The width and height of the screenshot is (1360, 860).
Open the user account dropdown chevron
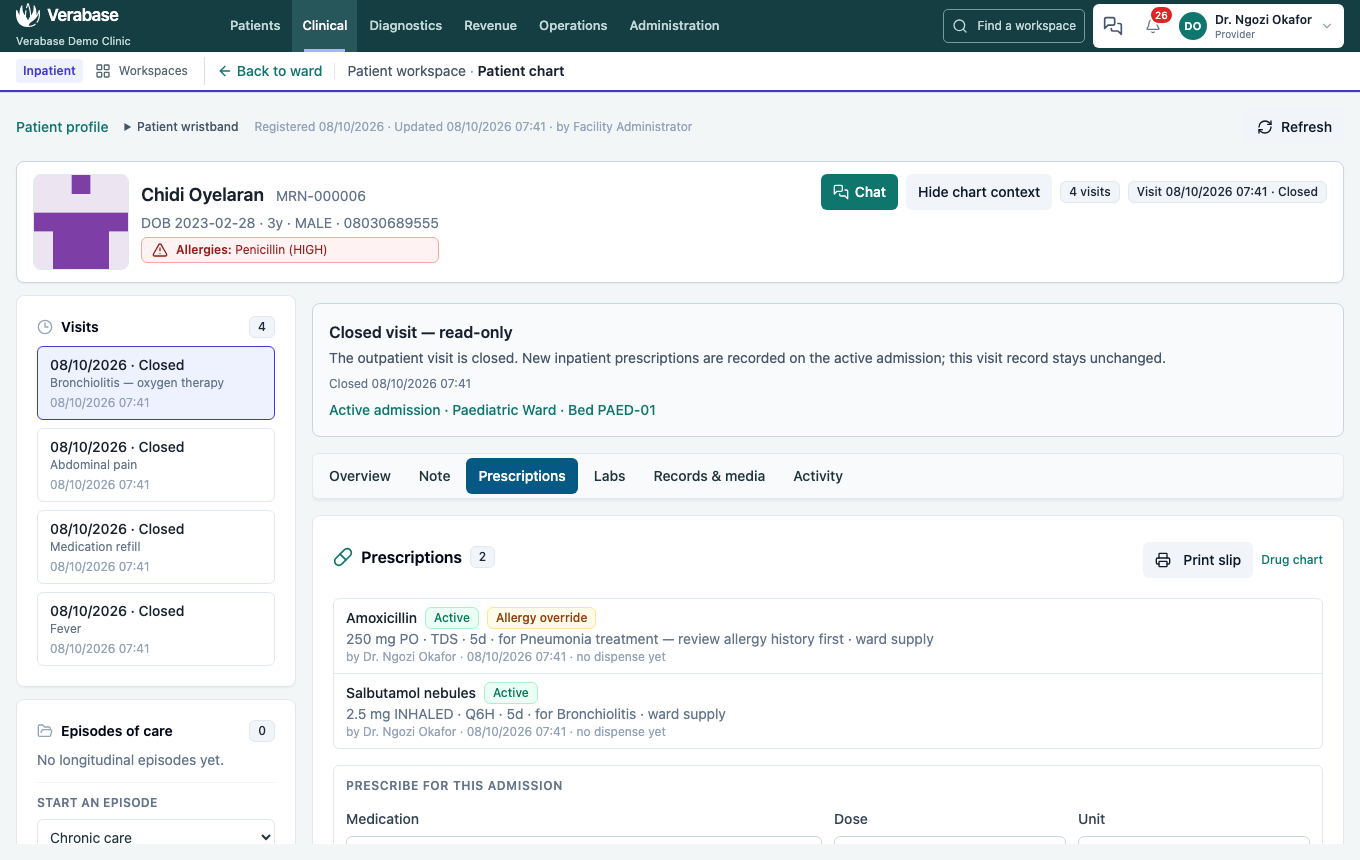coord(1327,27)
